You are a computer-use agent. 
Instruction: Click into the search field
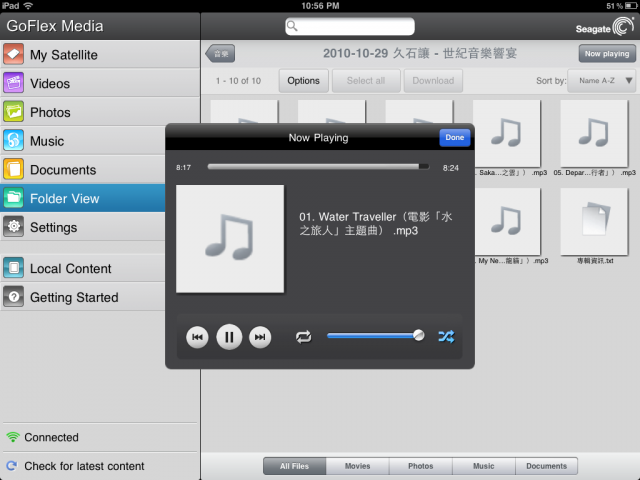coord(350,27)
